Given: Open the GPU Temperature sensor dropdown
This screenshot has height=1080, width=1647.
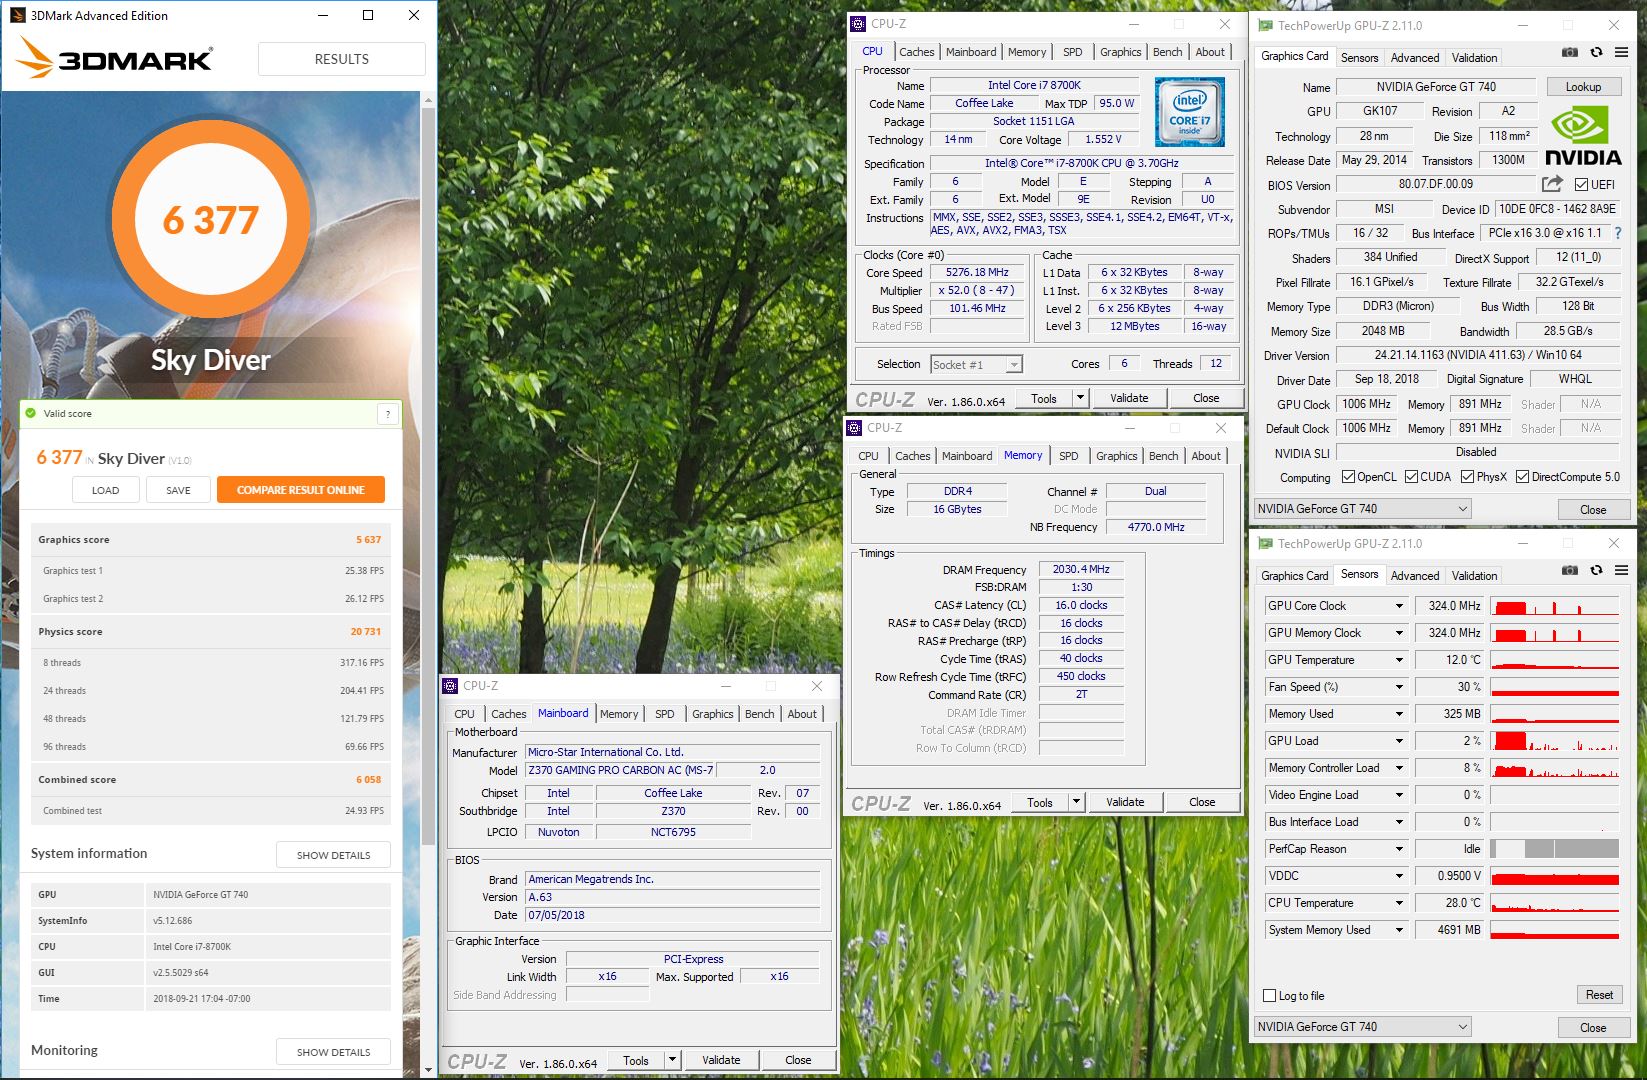Looking at the screenshot, I should pos(1399,660).
